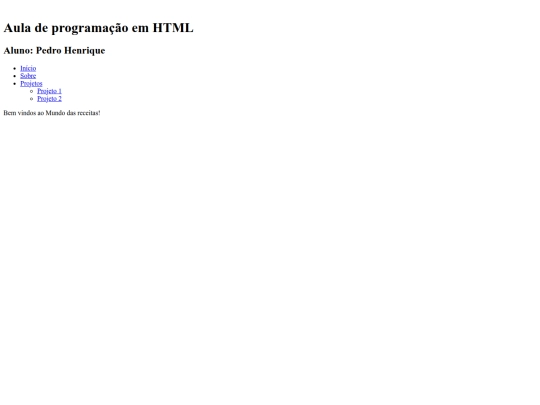Image resolution: width=540 pixels, height=405 pixels.
Task: Click the bullet before Projetos
Action: click(14, 84)
